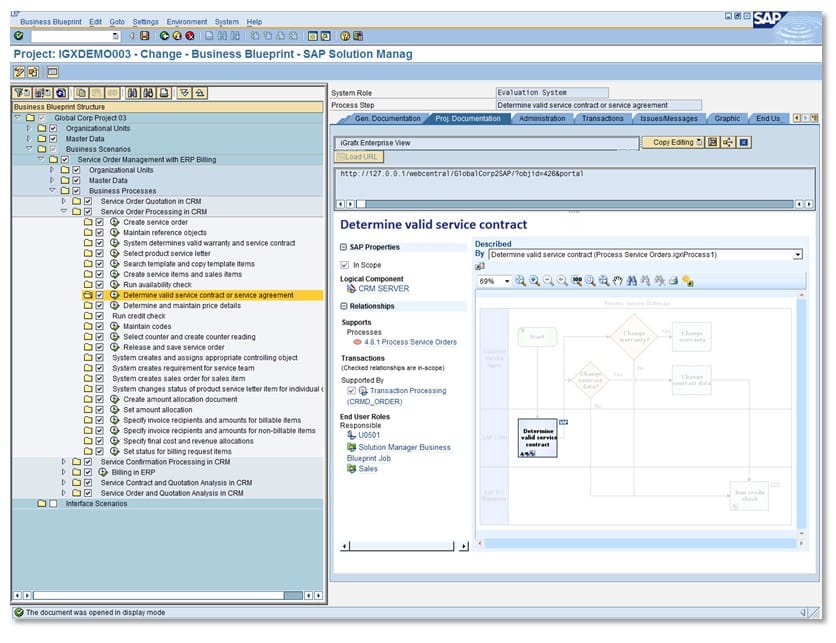
Task: Toggle the In Scope checkbox
Action: pos(344,264)
